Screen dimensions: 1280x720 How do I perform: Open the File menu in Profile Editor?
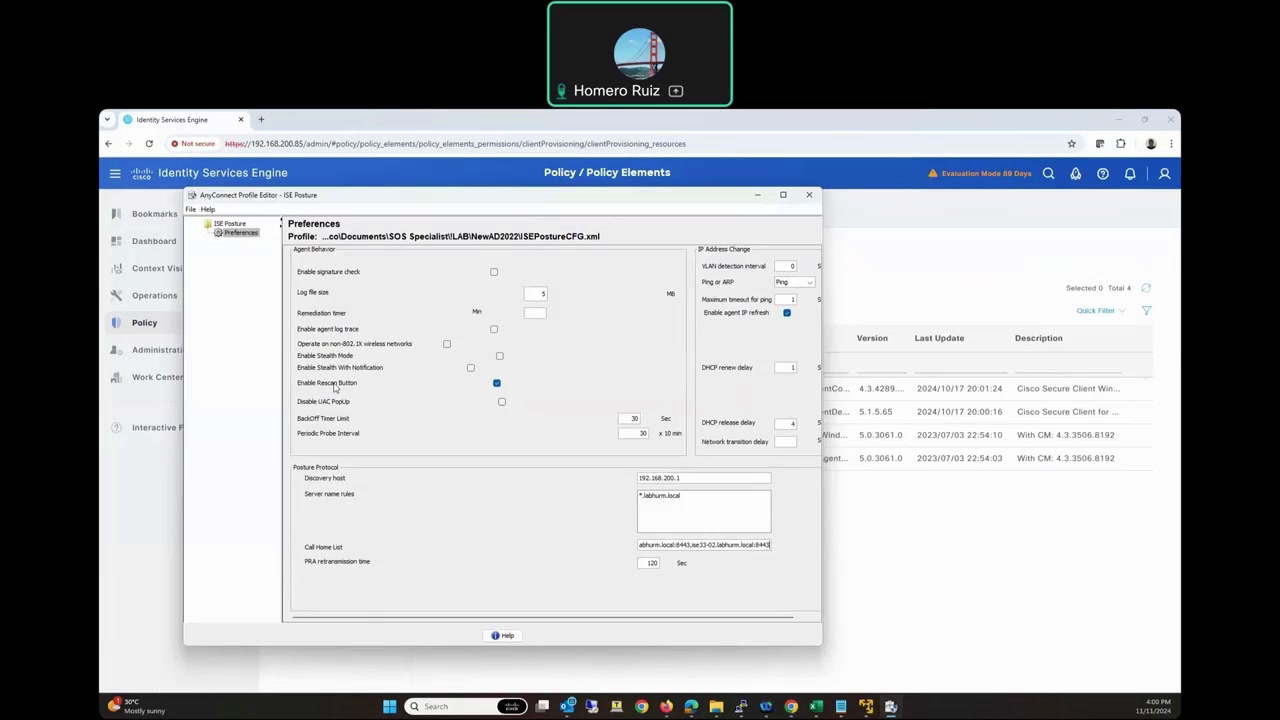tap(191, 209)
